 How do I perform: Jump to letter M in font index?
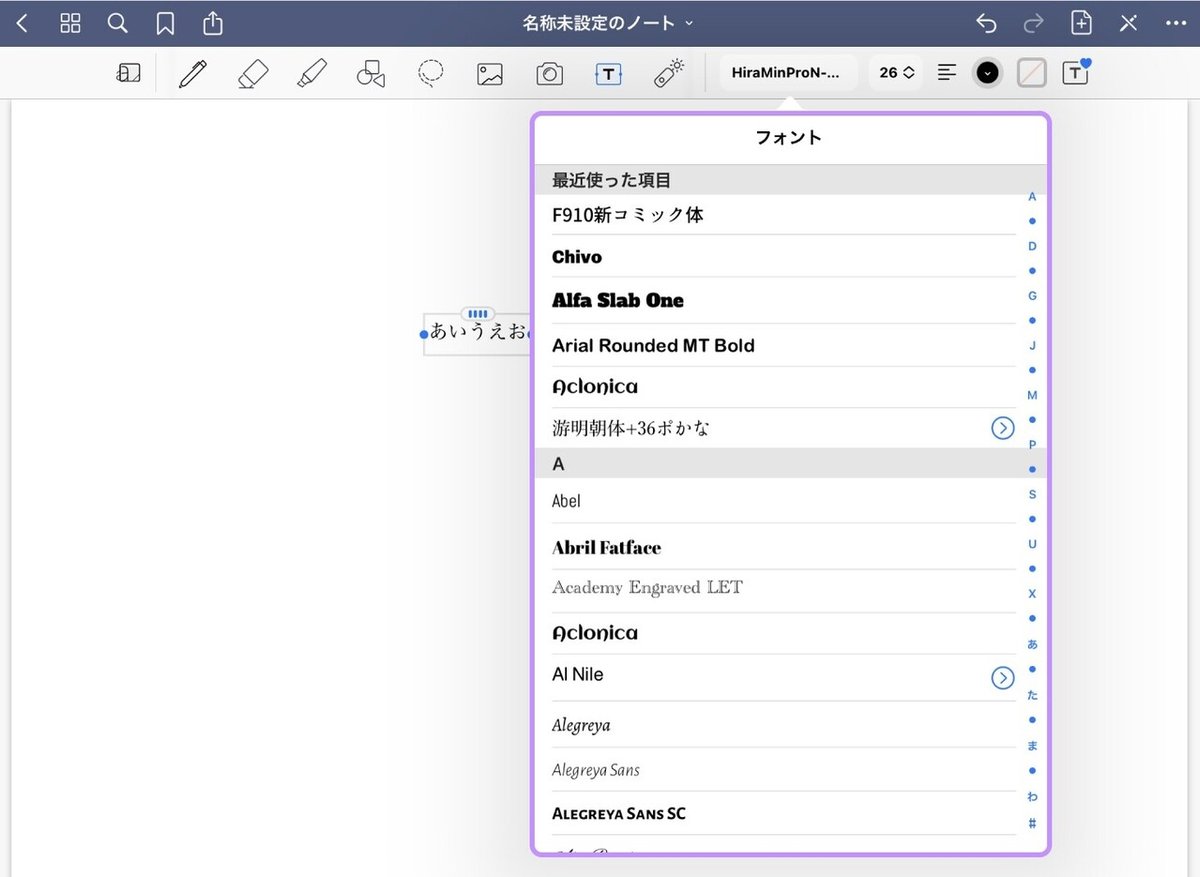coord(1032,395)
